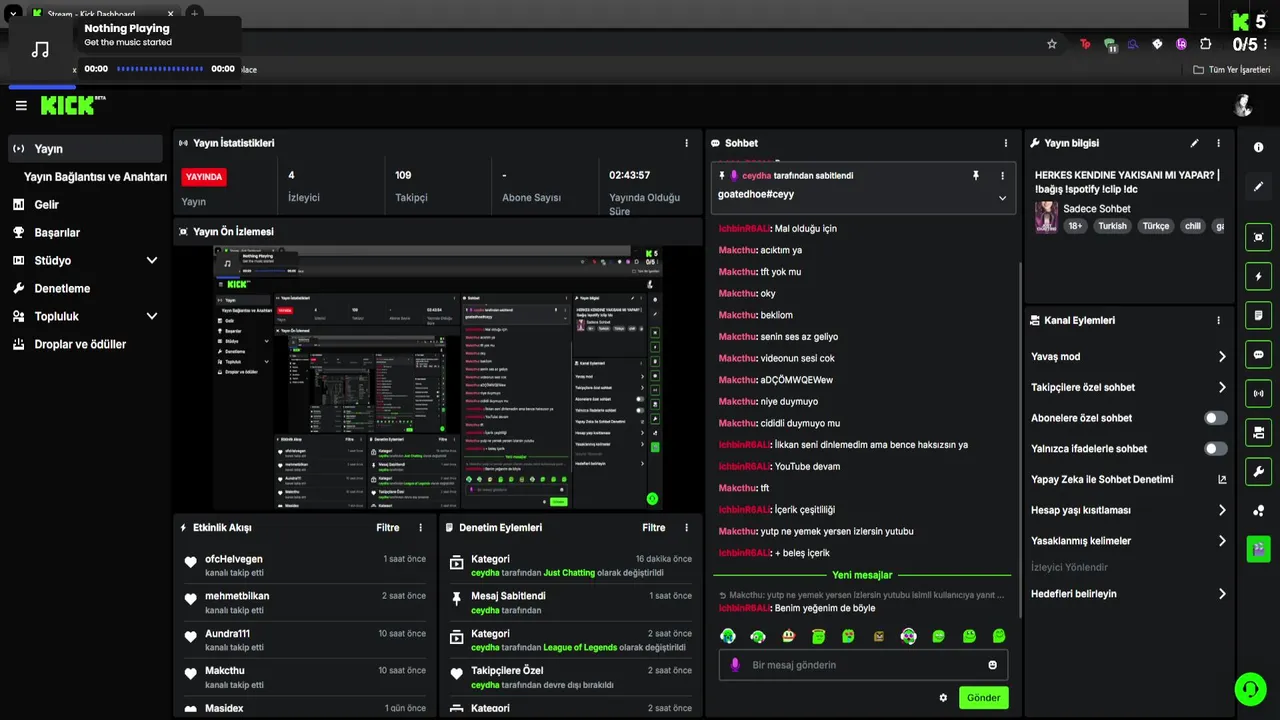This screenshot has height=720, width=1280.
Task: Toggle Abonelere özel sohbet switch
Action: pyautogui.click(x=1215, y=418)
